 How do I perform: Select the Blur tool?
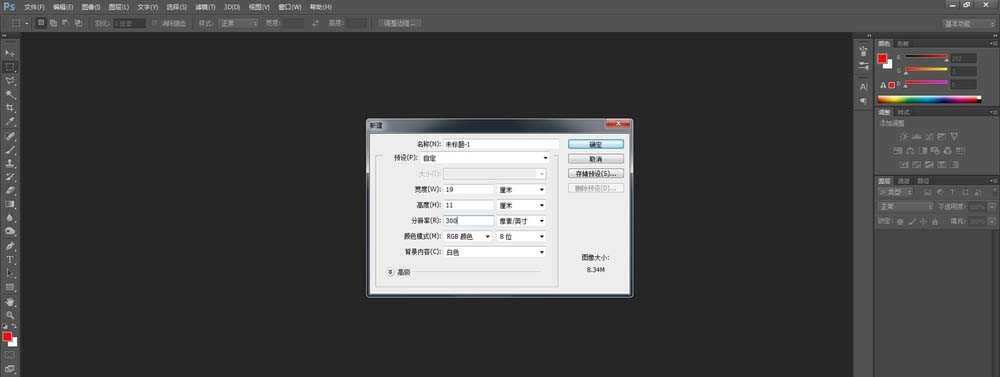(x=10, y=218)
